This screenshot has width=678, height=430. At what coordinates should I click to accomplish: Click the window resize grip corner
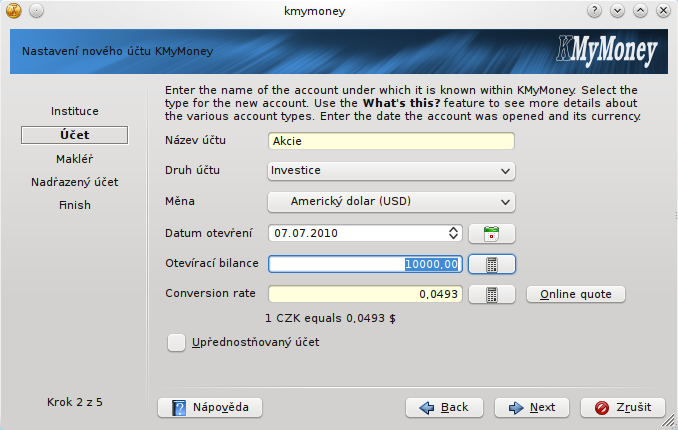[669, 421]
